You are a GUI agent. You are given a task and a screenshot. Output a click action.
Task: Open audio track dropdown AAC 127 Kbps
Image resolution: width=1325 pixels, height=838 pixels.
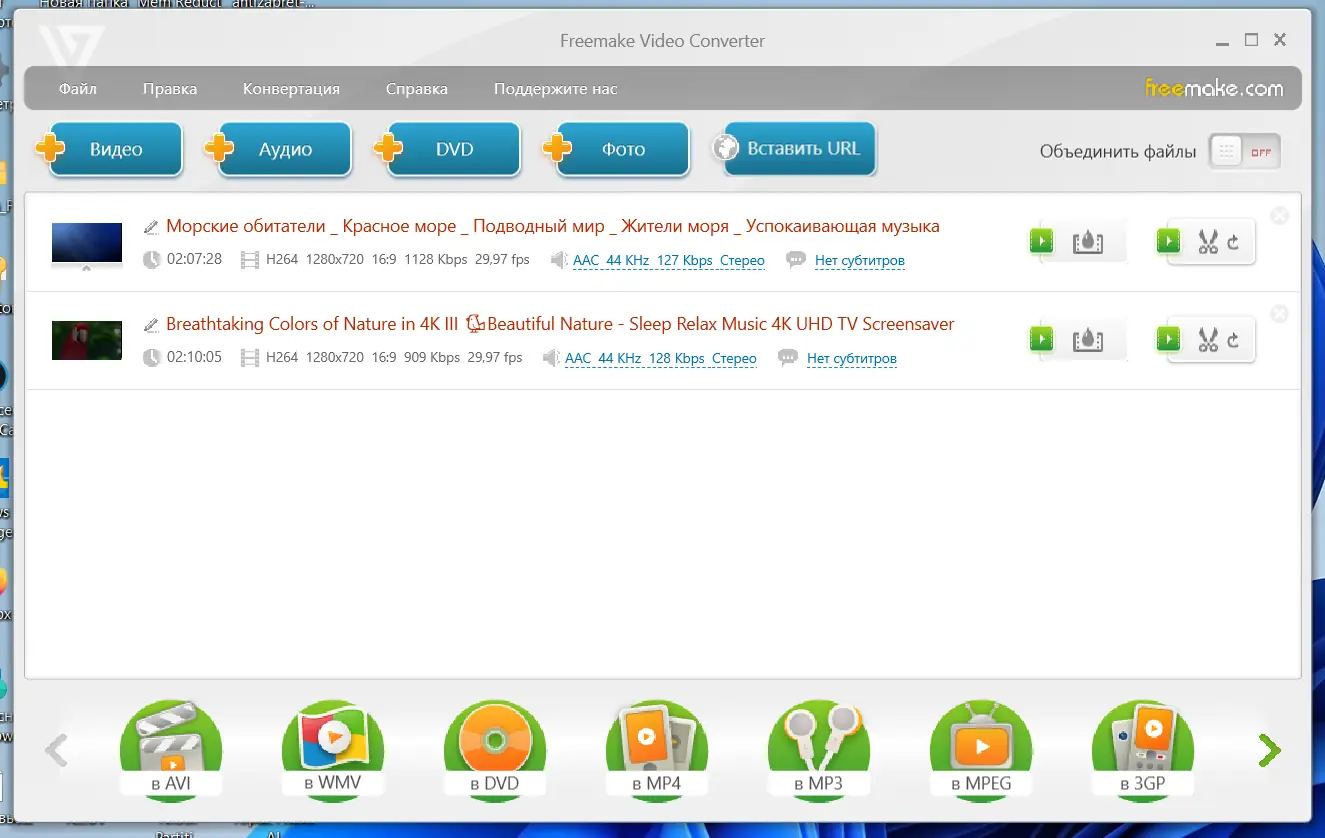[669, 261]
